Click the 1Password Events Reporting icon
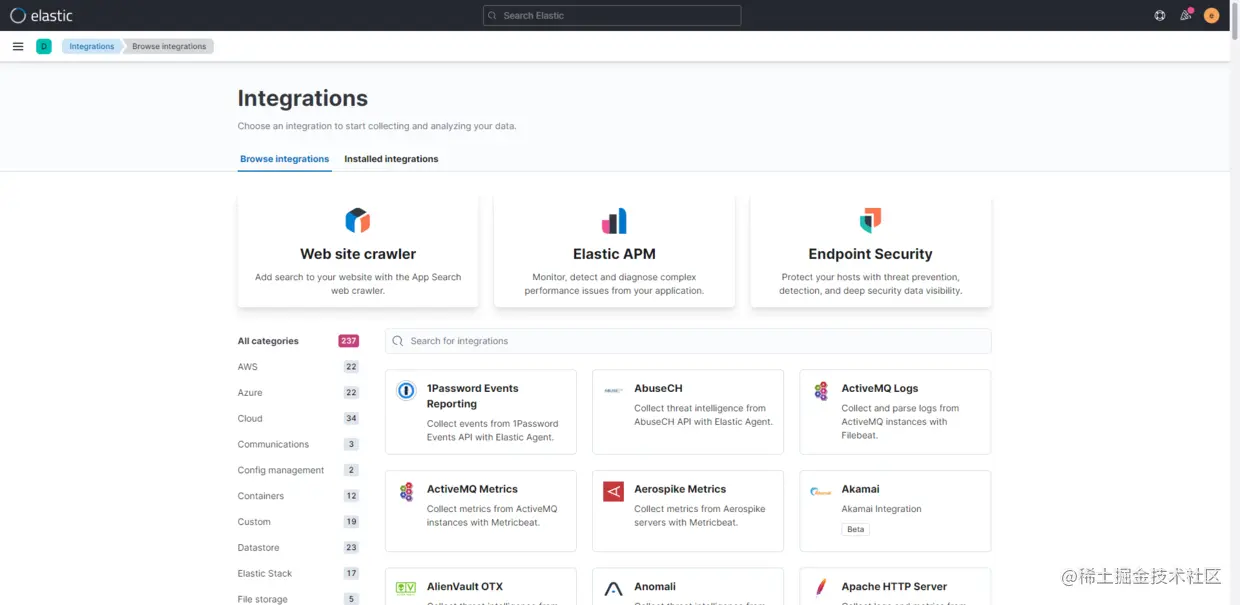This screenshot has width=1240, height=605. [406, 391]
